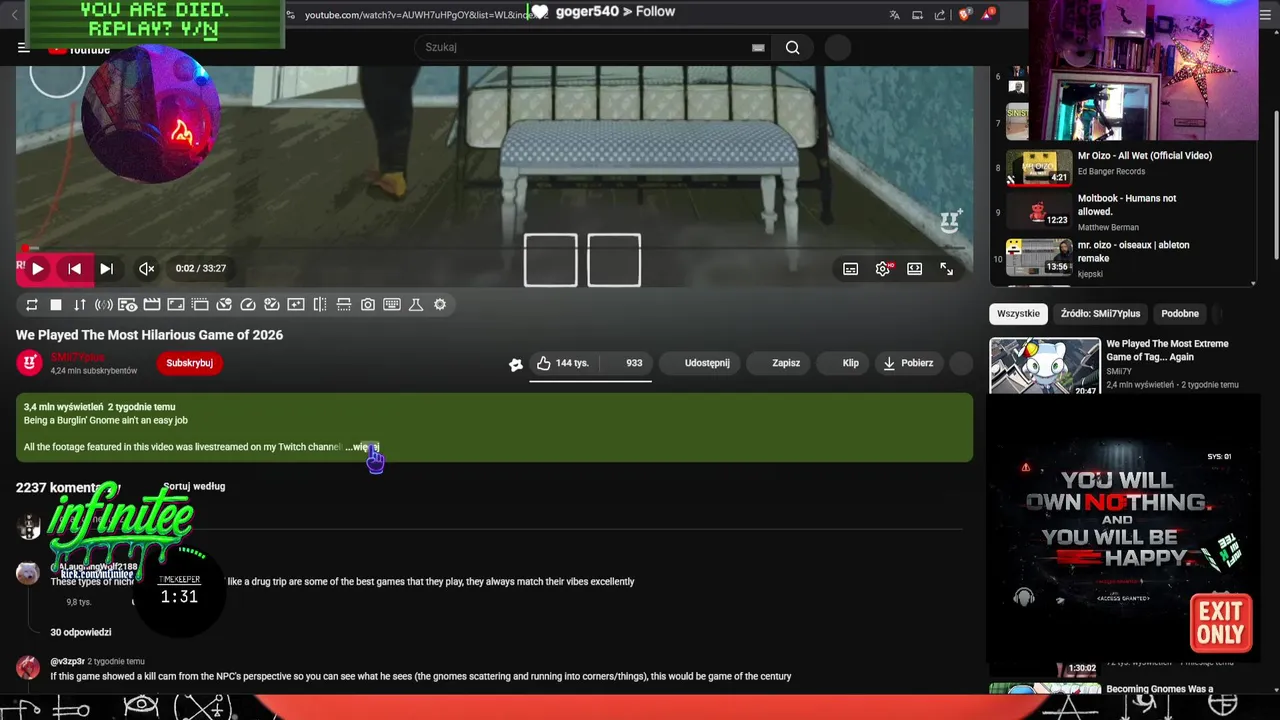The image size is (1280, 720).
Task: Toggle cinema mode clapperboard icon
Action: [152, 304]
